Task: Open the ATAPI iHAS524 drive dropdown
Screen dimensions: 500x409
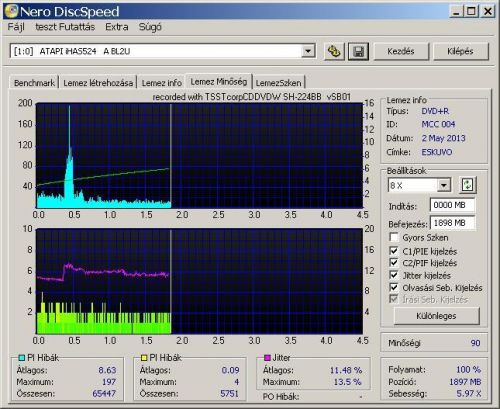Action: (308, 51)
